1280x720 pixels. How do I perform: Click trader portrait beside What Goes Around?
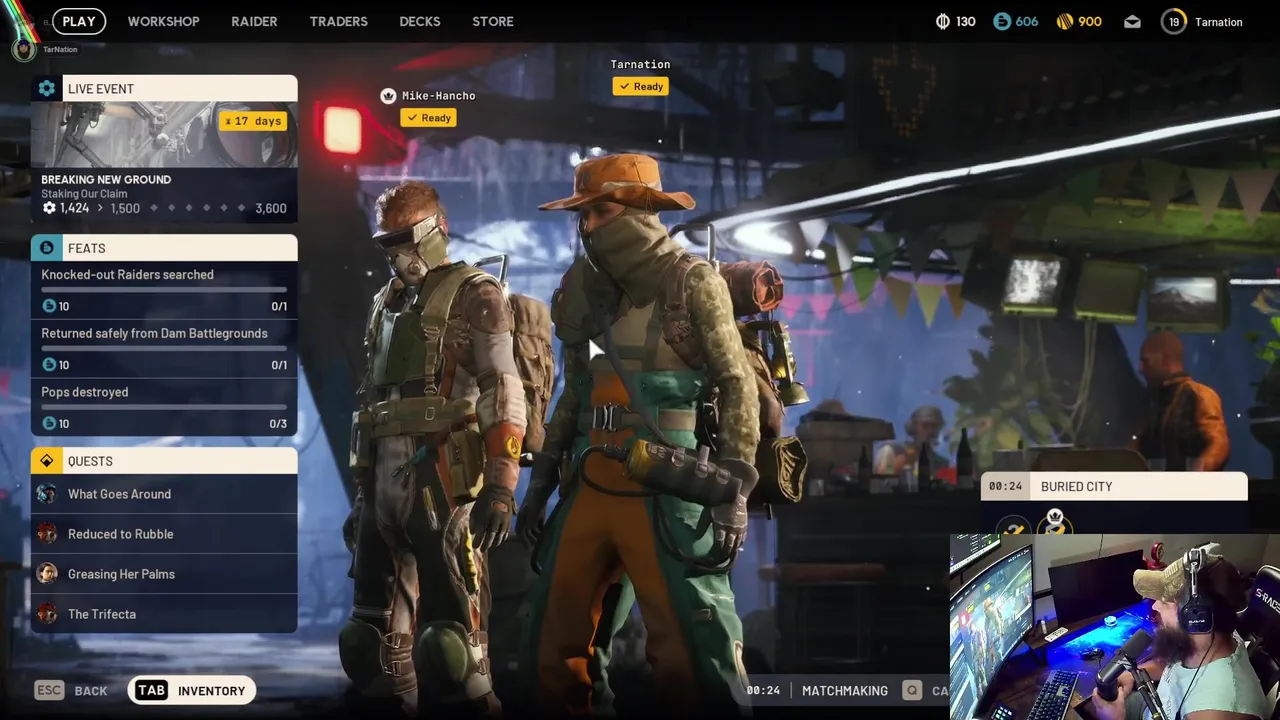(47, 494)
